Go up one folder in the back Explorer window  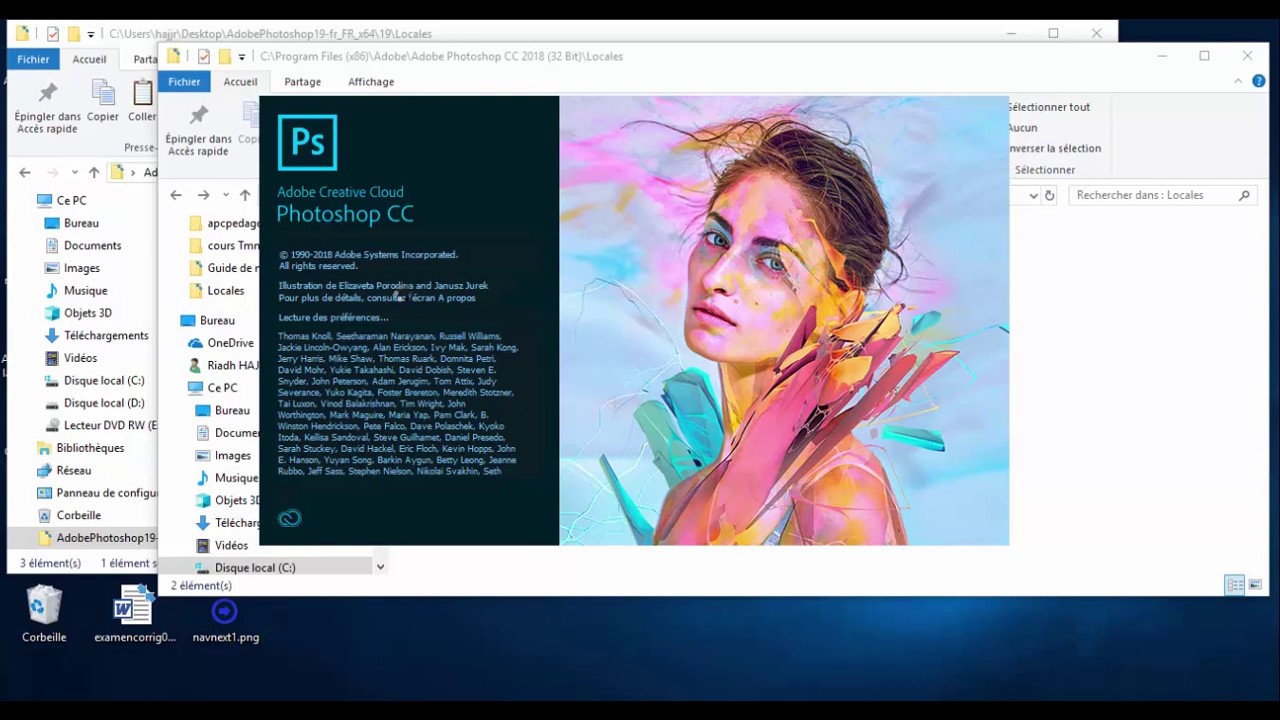click(93, 172)
